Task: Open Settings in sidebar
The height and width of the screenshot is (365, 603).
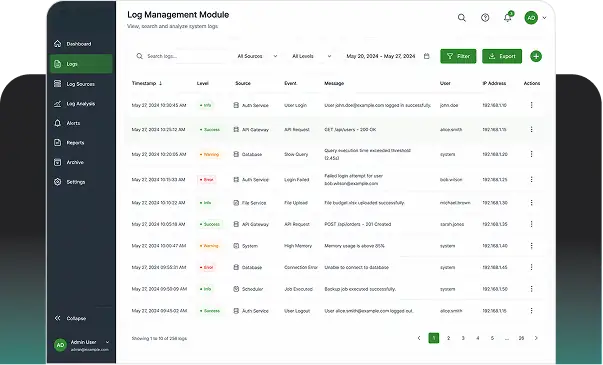Action: (x=81, y=182)
